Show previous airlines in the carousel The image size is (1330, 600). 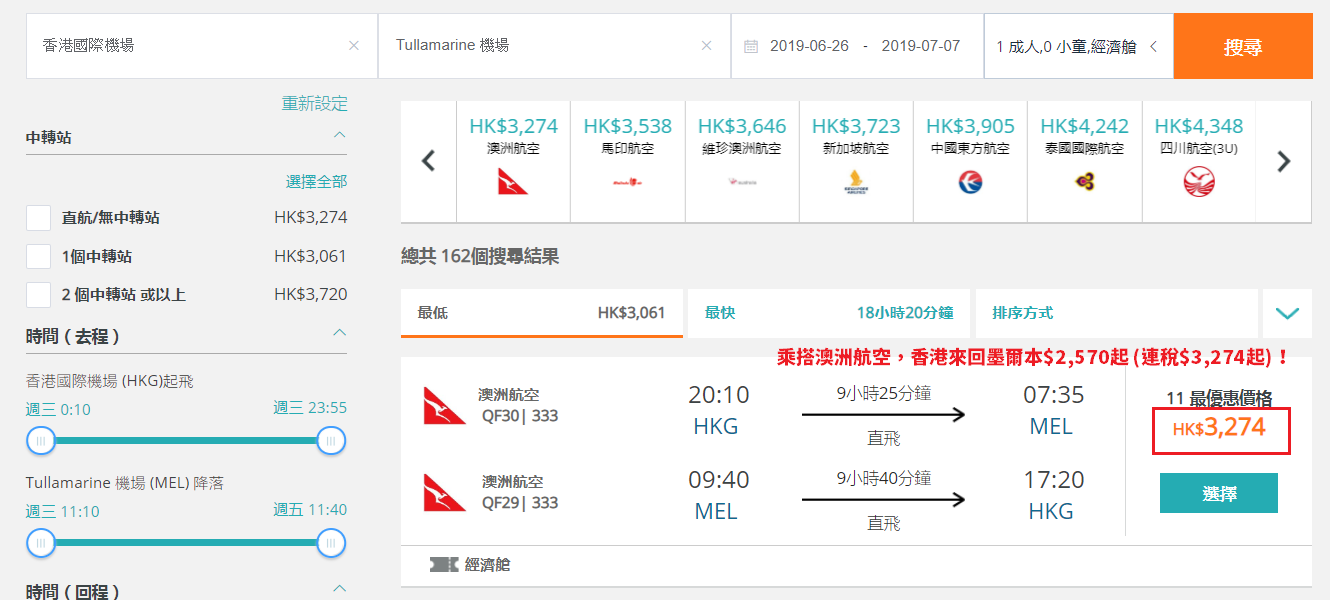coord(429,161)
